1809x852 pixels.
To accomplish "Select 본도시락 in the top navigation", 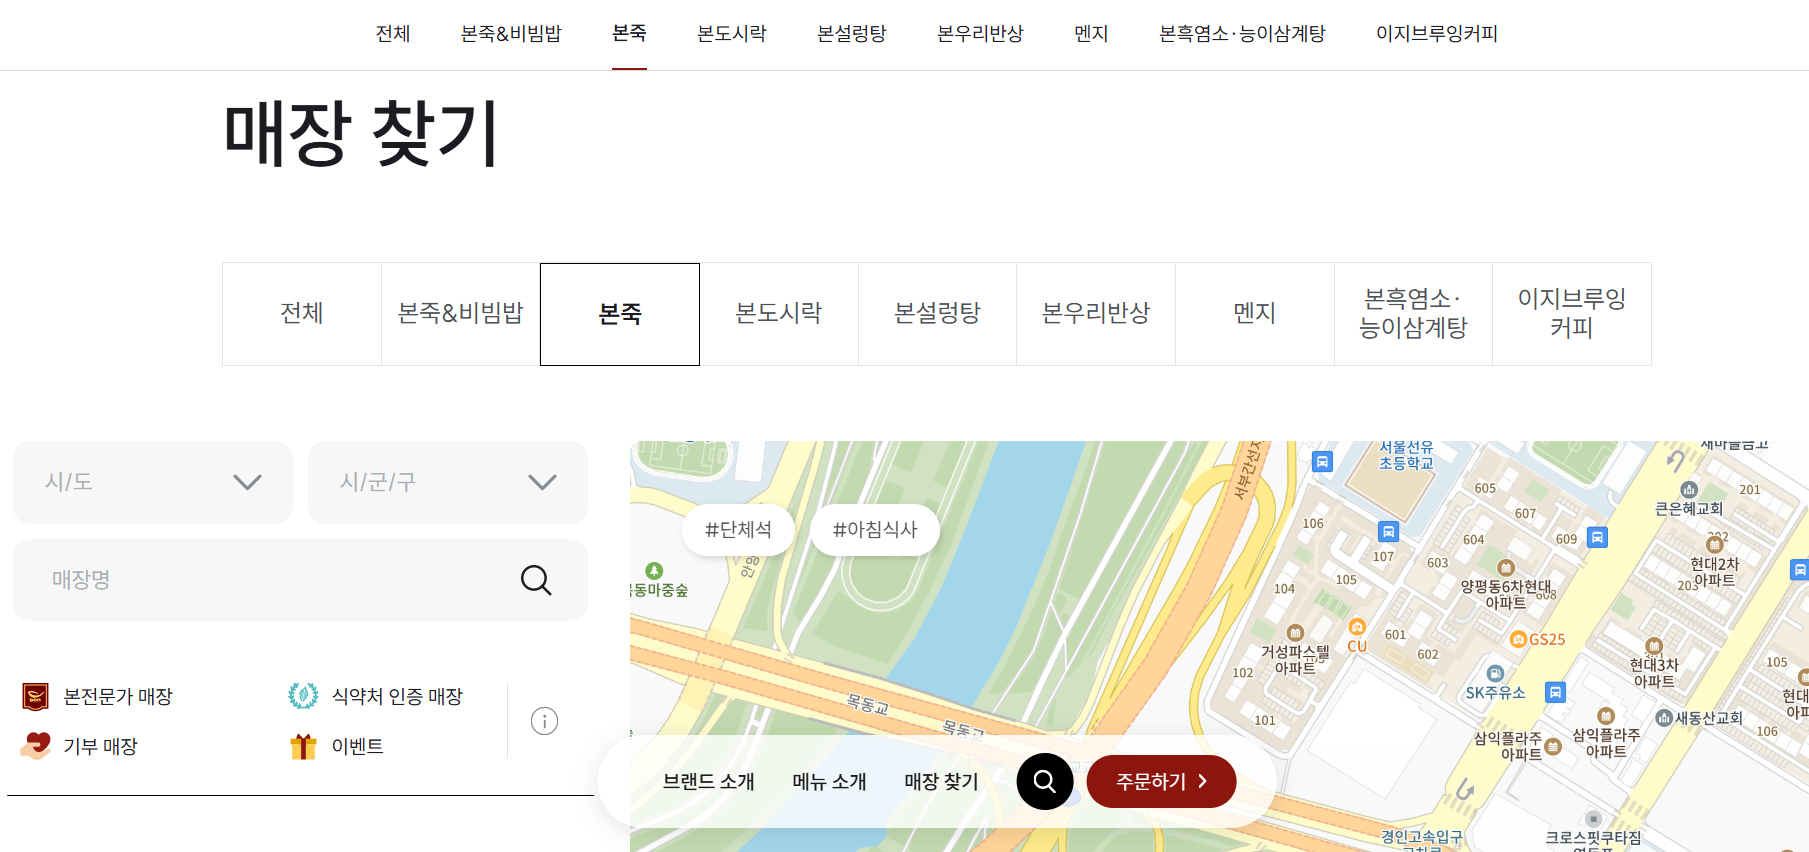I will point(732,34).
